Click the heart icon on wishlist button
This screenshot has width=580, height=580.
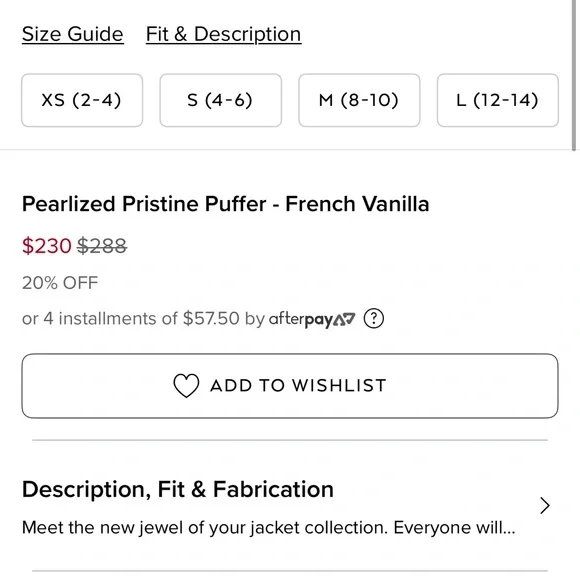186,386
